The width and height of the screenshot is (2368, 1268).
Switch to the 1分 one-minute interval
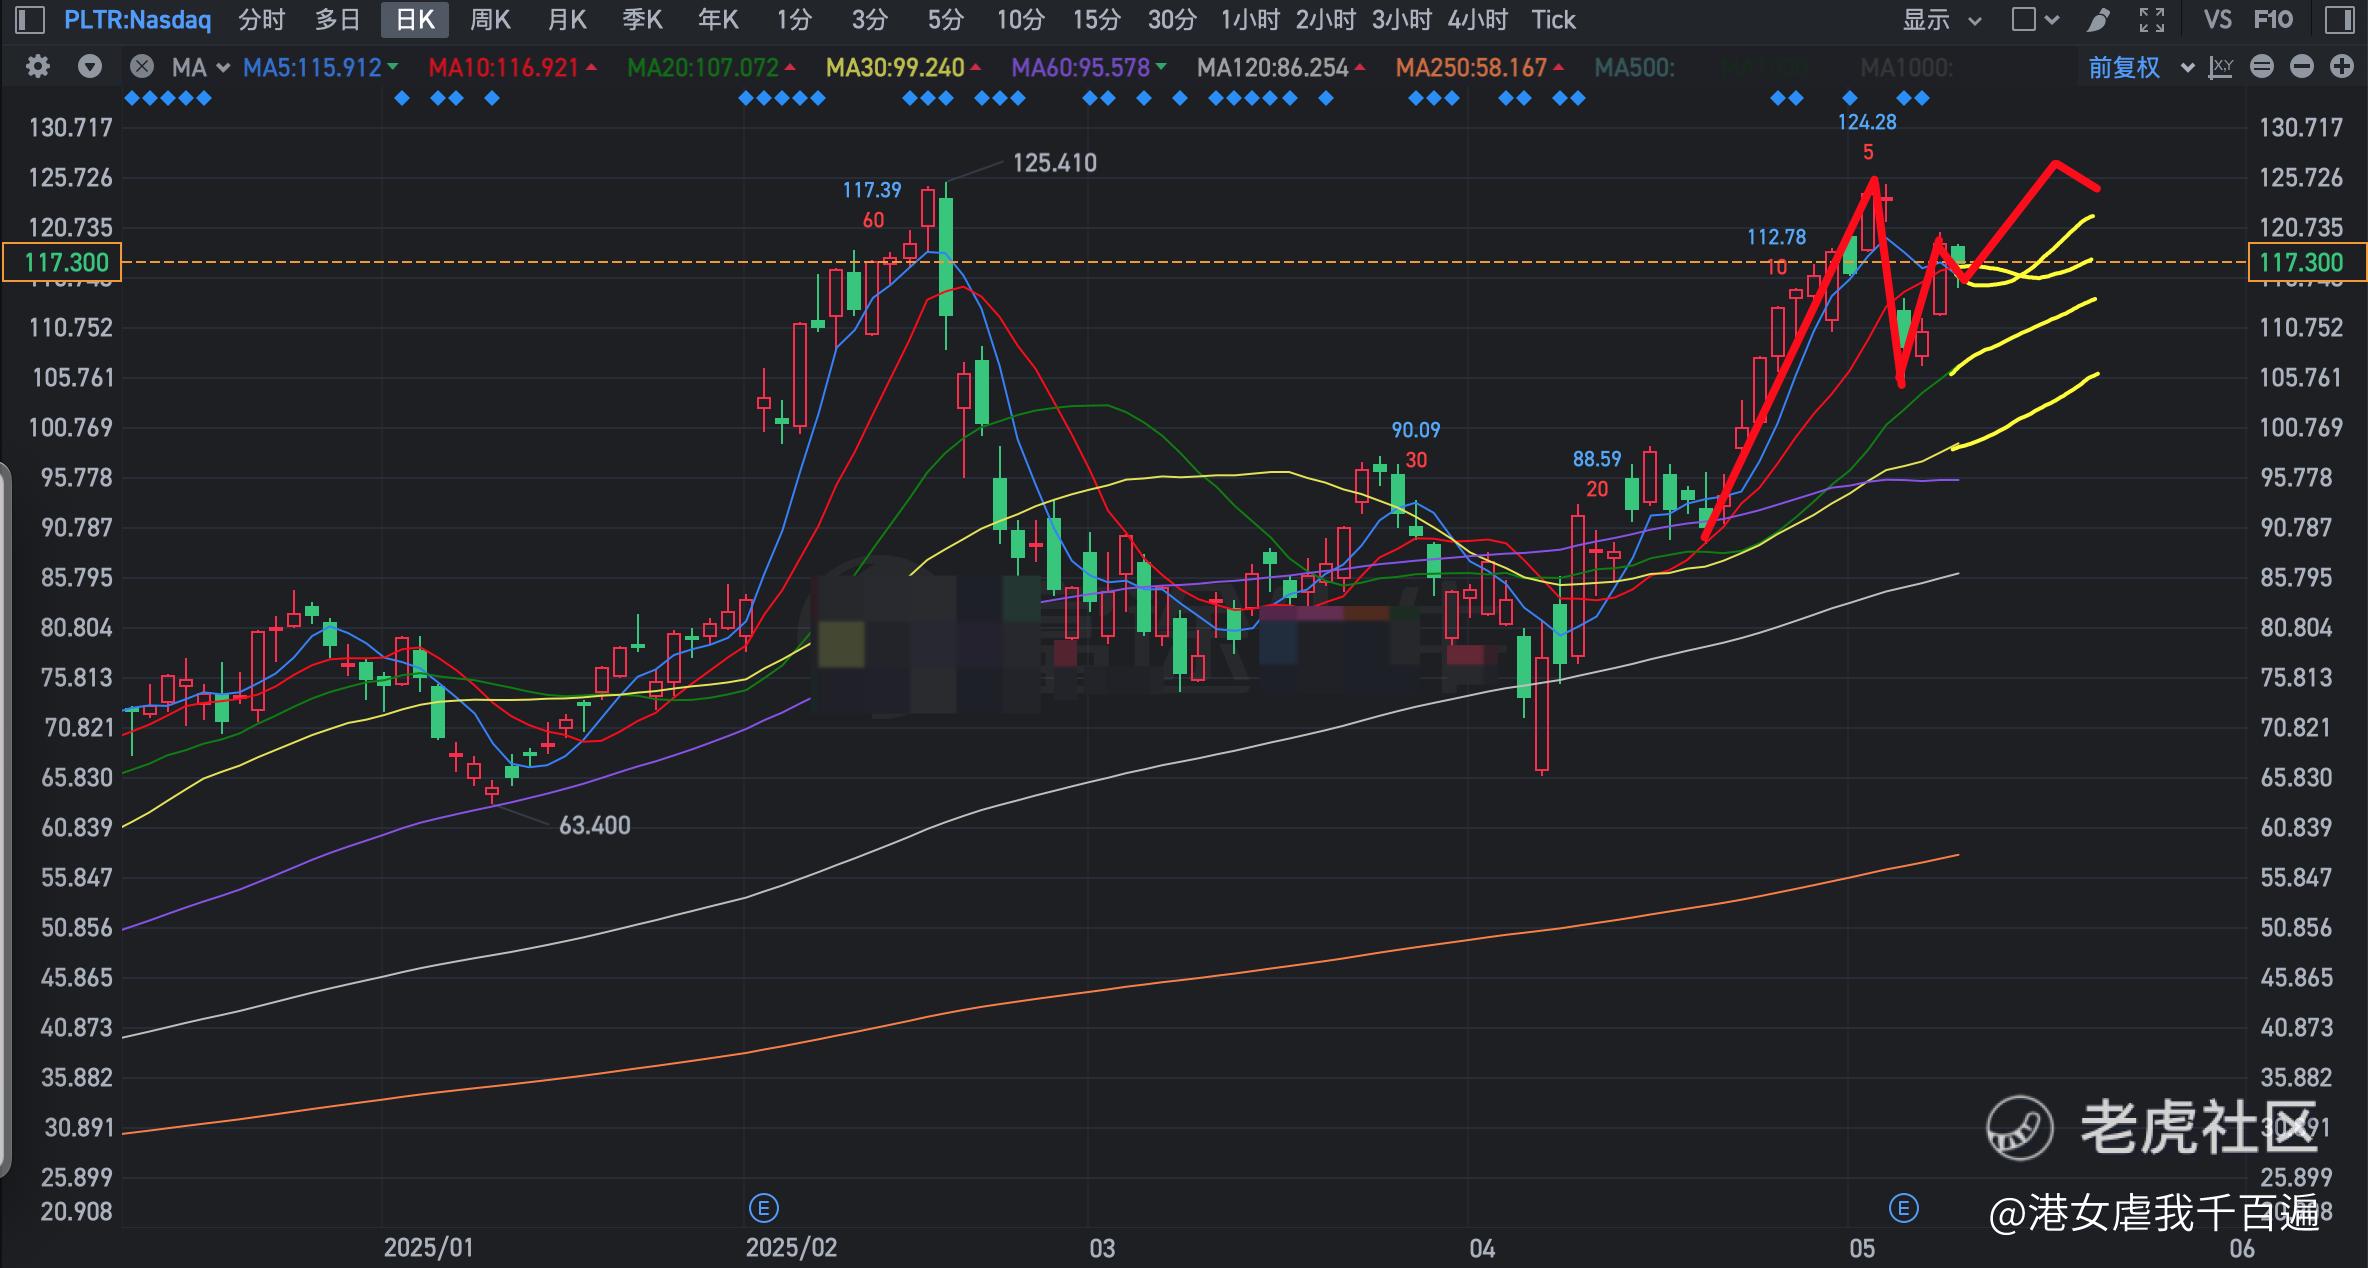click(794, 19)
